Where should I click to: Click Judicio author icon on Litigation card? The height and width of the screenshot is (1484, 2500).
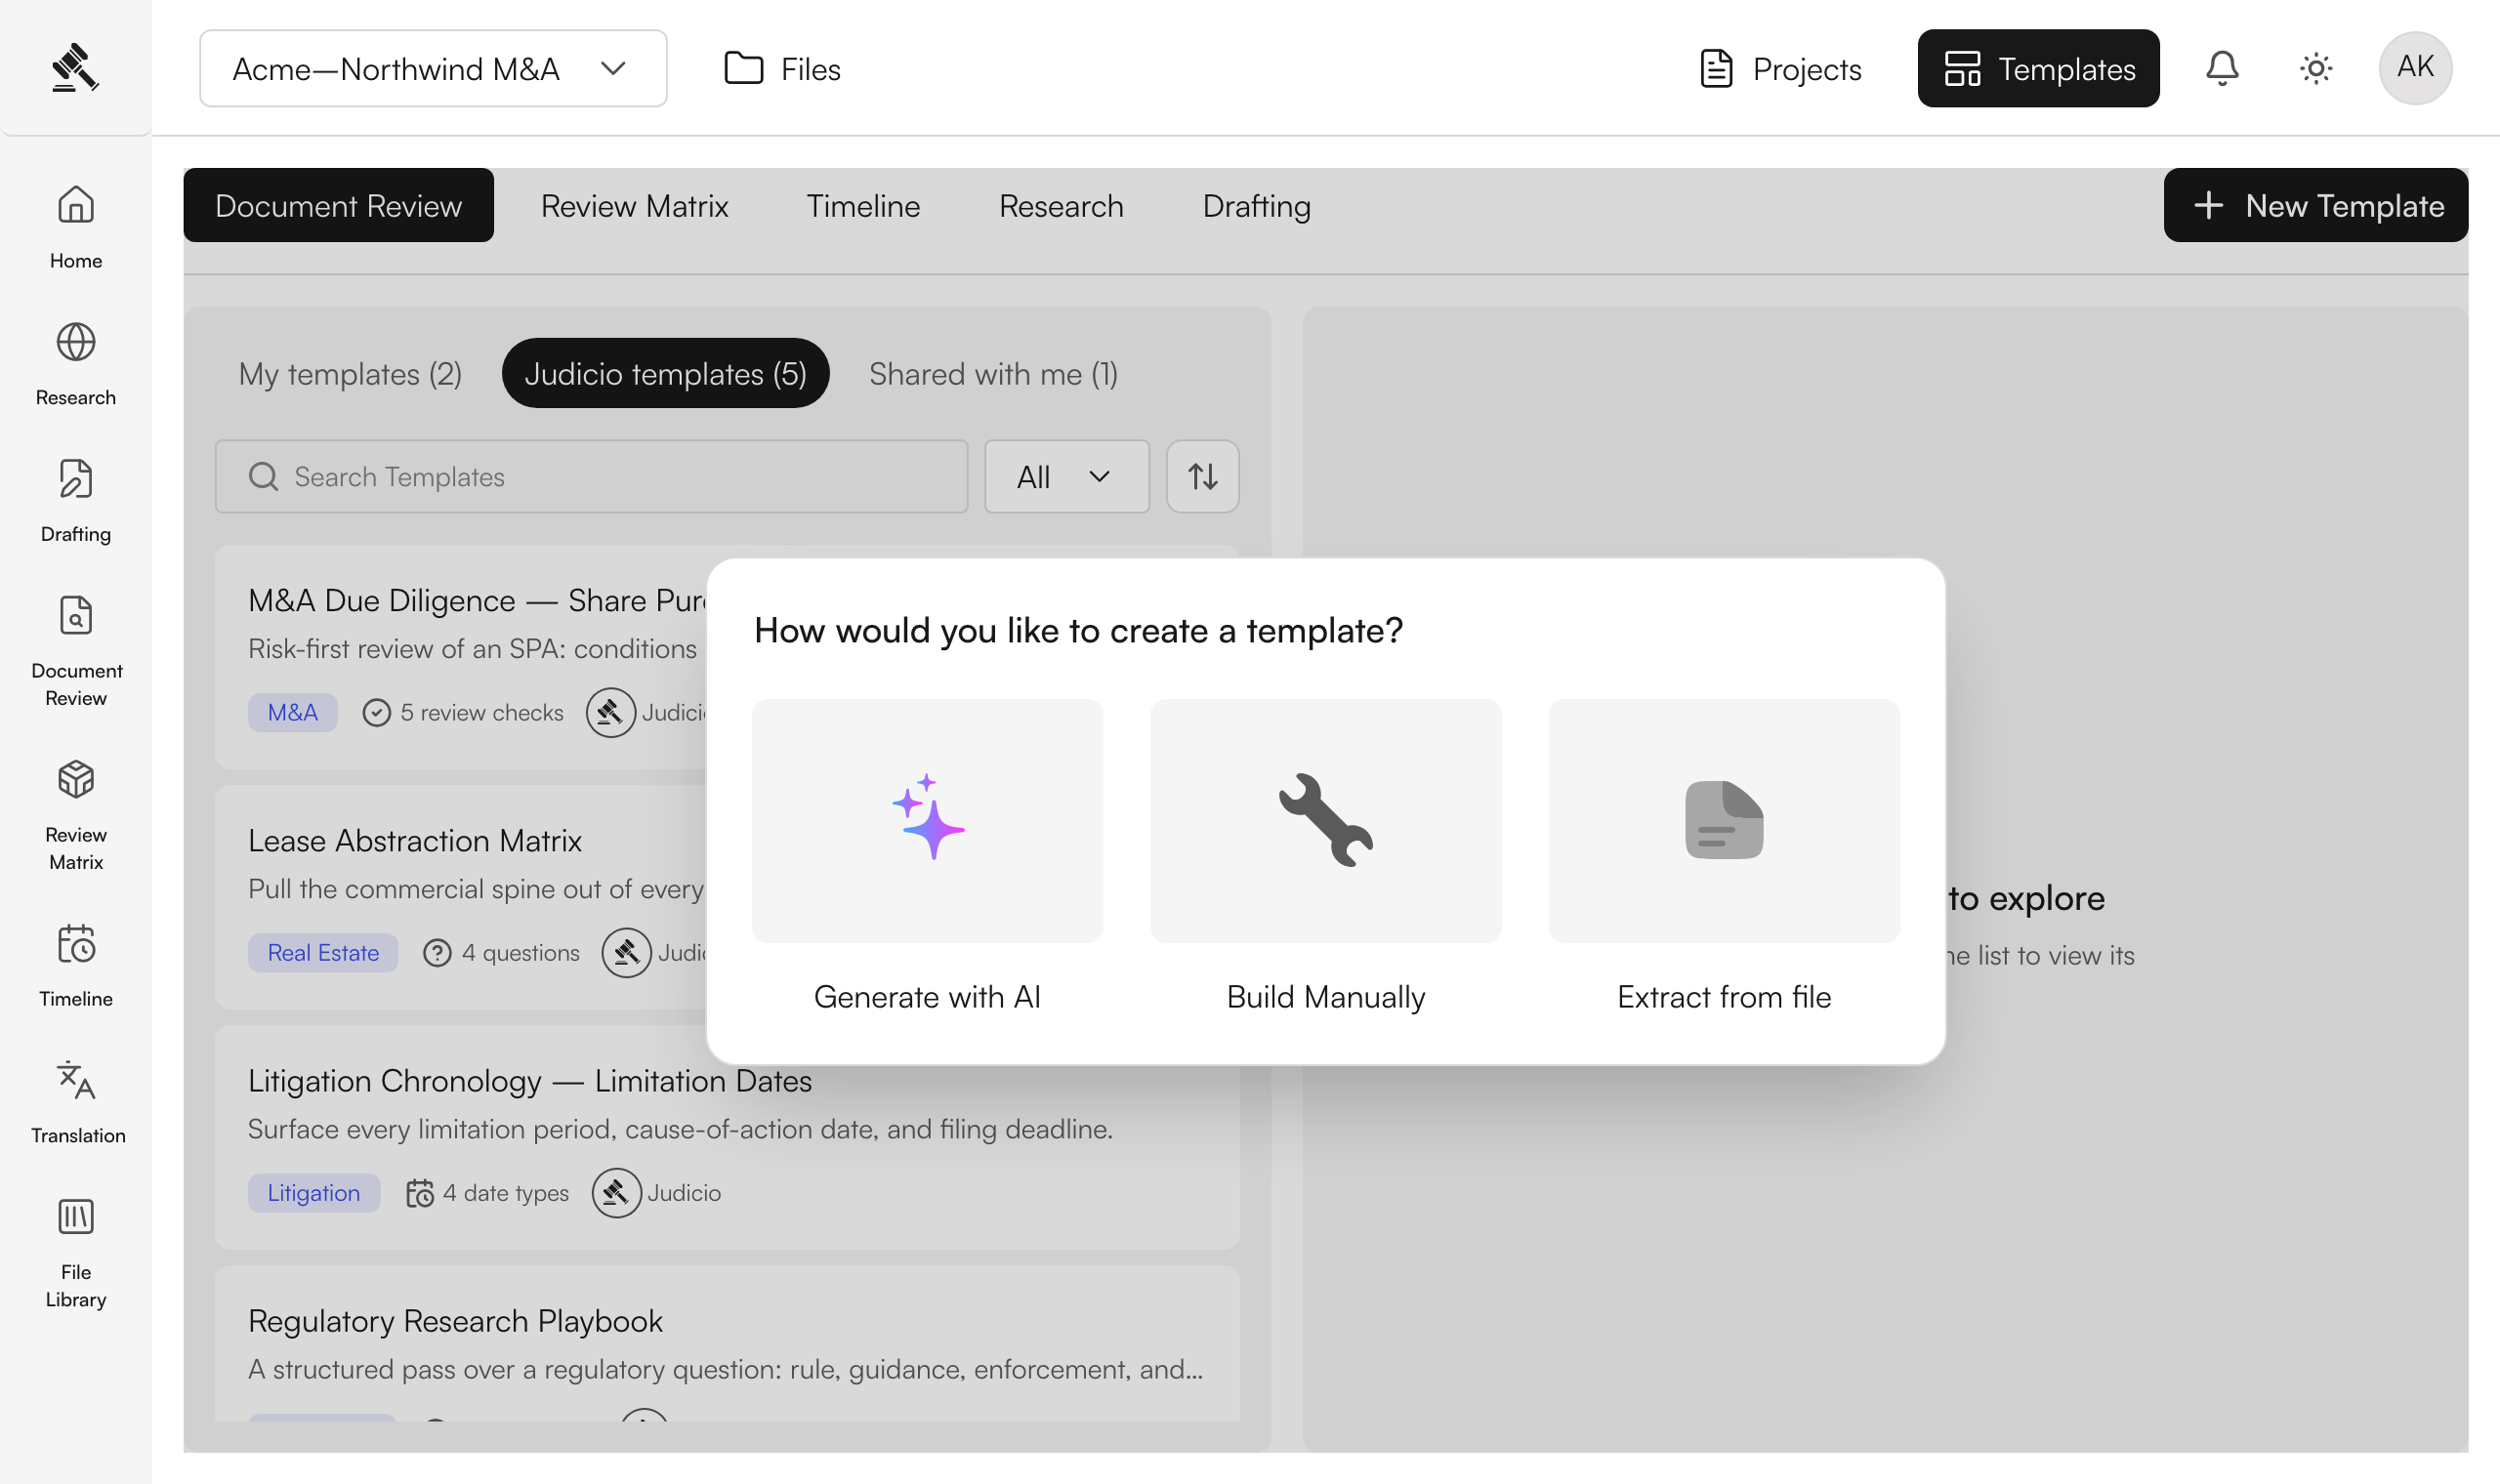click(x=616, y=1193)
